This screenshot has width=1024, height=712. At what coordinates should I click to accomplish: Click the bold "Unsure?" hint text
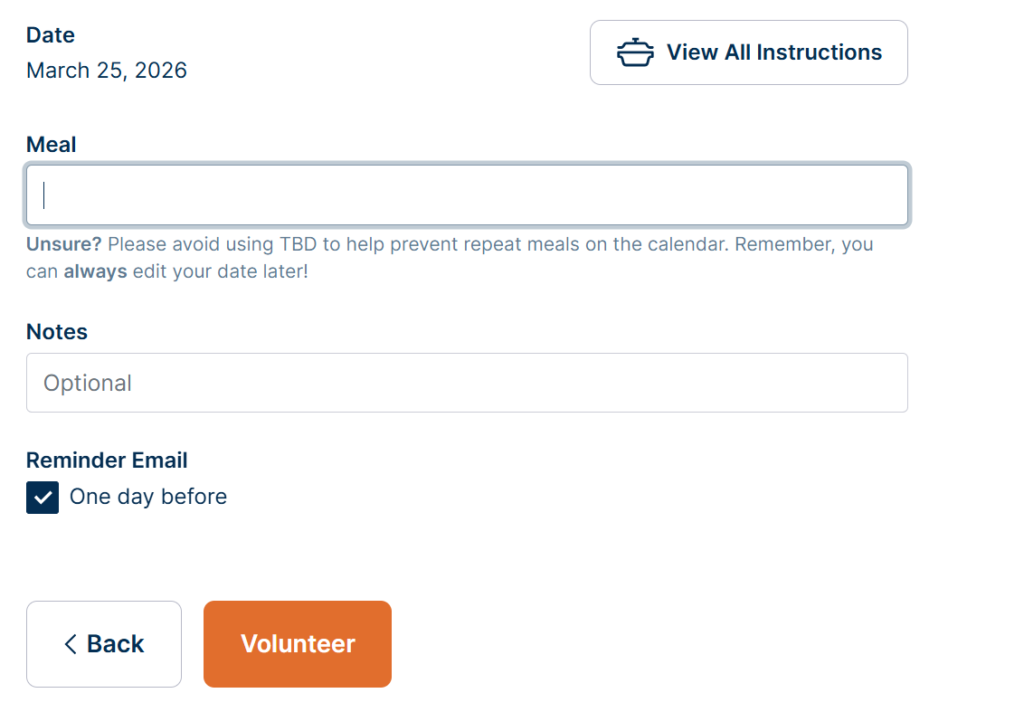click(x=64, y=244)
